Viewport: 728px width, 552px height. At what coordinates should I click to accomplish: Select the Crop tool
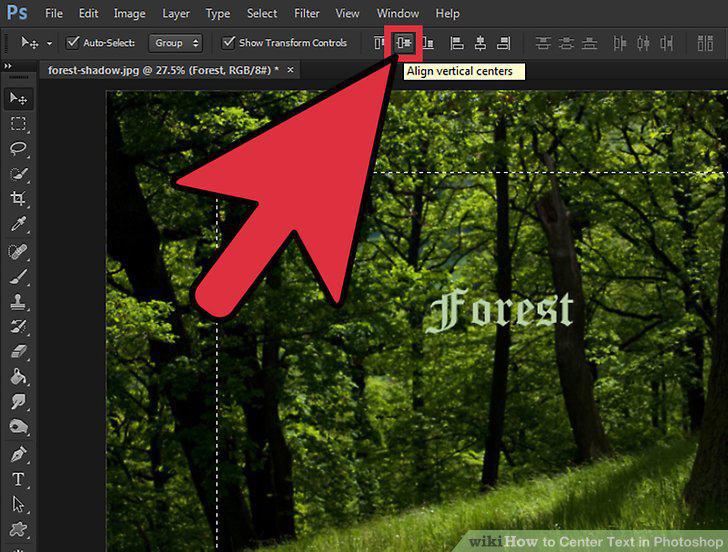point(19,199)
